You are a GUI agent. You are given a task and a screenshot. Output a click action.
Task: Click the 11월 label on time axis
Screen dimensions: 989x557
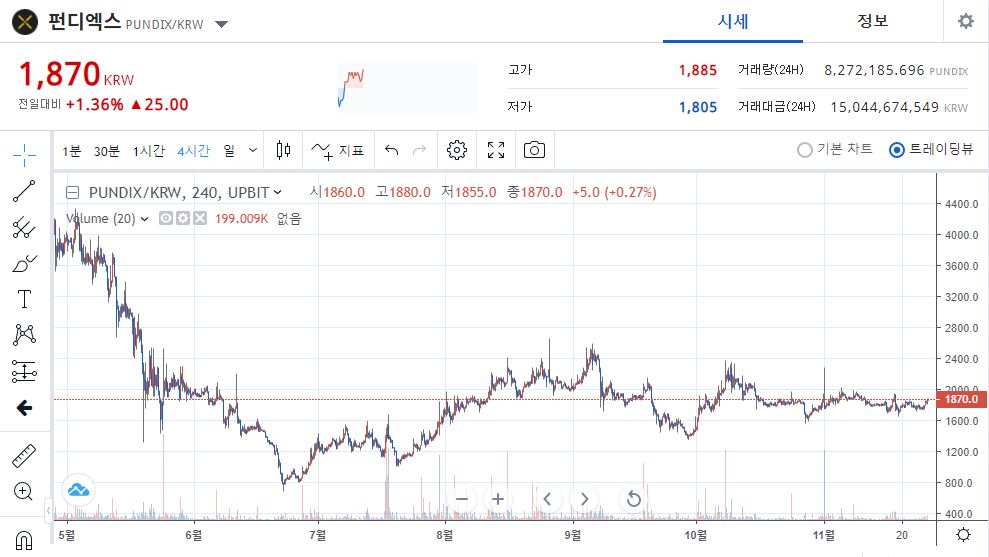[824, 535]
